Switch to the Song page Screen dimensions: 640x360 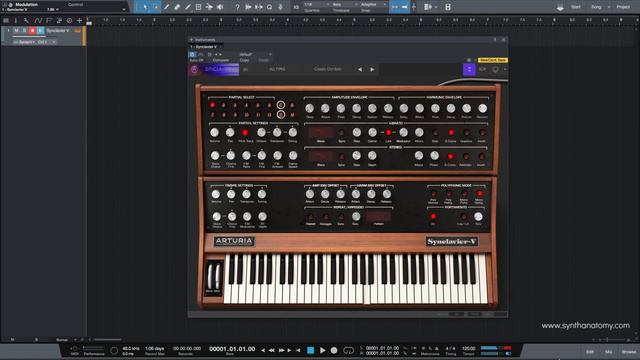(596, 7)
